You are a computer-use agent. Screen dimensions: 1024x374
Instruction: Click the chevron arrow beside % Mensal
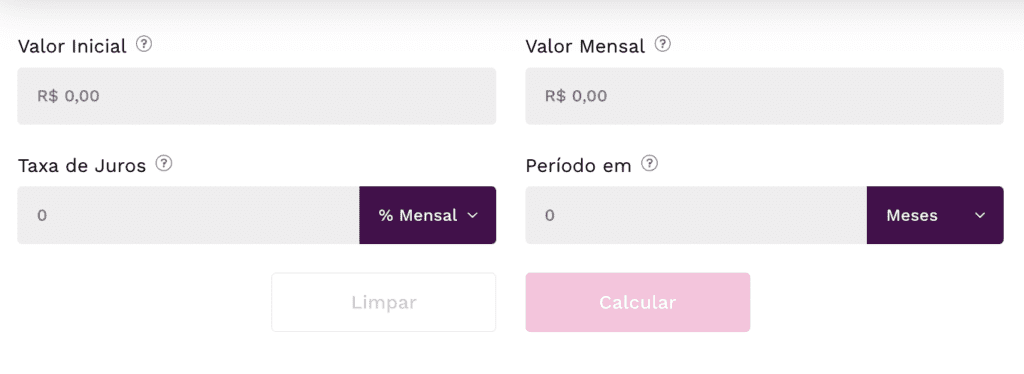click(473, 215)
